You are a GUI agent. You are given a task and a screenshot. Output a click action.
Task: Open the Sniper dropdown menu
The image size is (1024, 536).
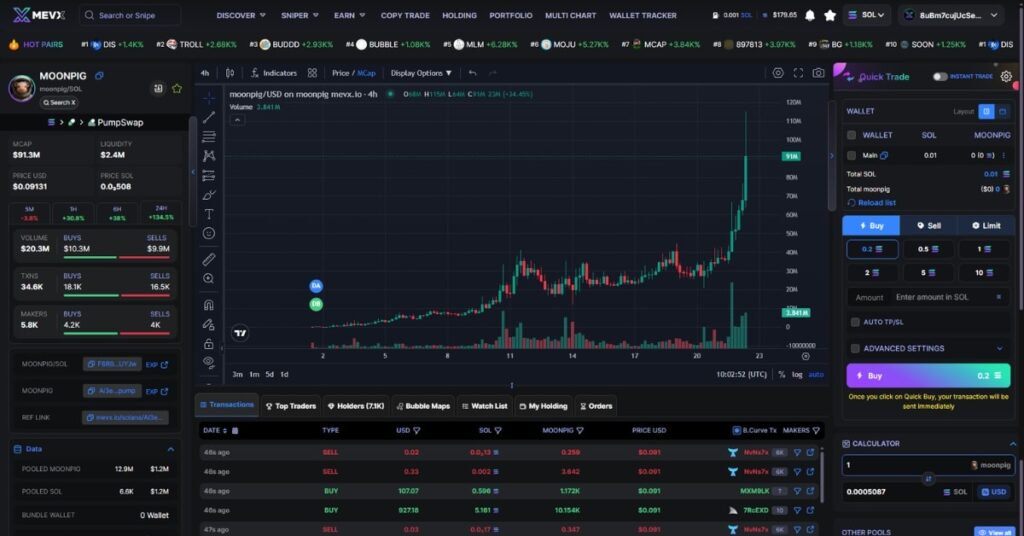tap(300, 15)
